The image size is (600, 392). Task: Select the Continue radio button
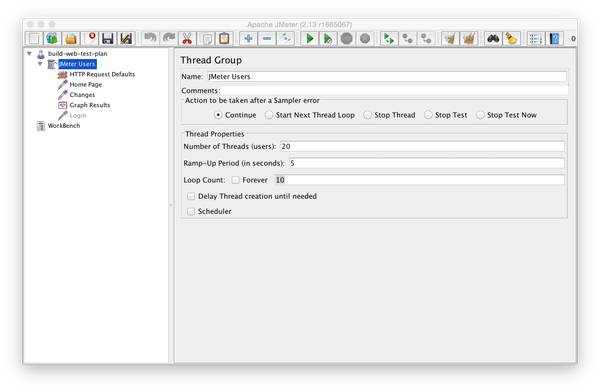tap(218, 115)
